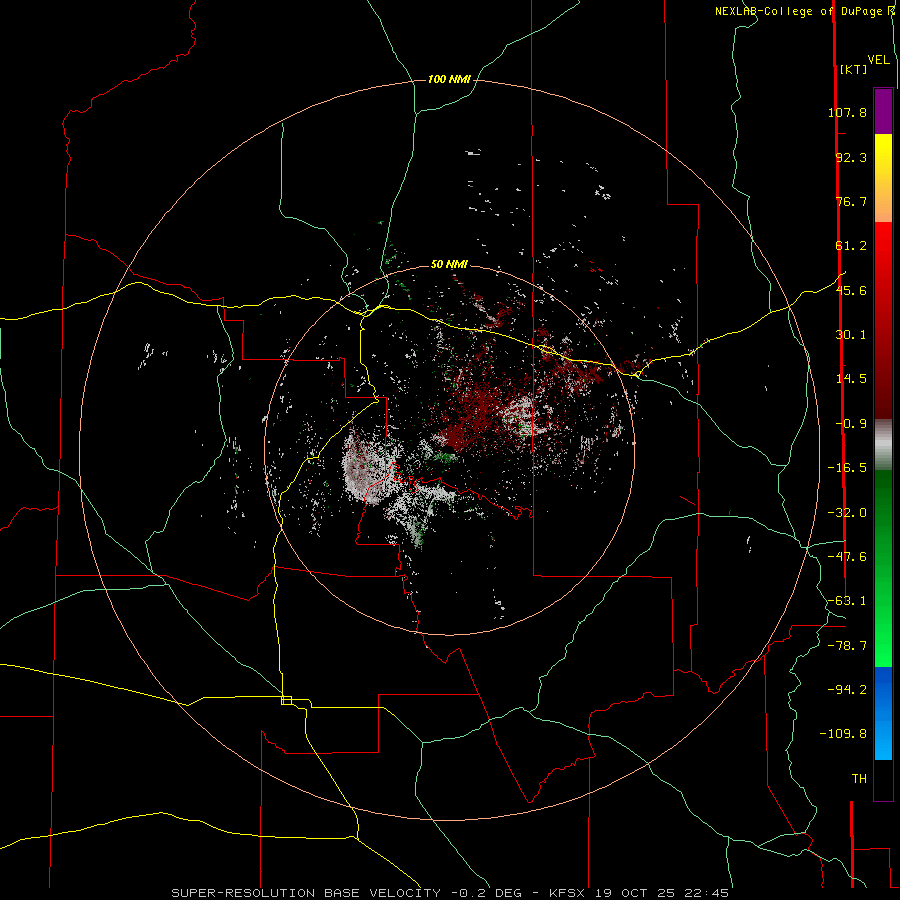This screenshot has height=900, width=900.
Task: Click the -109.8 value on velocity scale
Action: tap(843, 734)
